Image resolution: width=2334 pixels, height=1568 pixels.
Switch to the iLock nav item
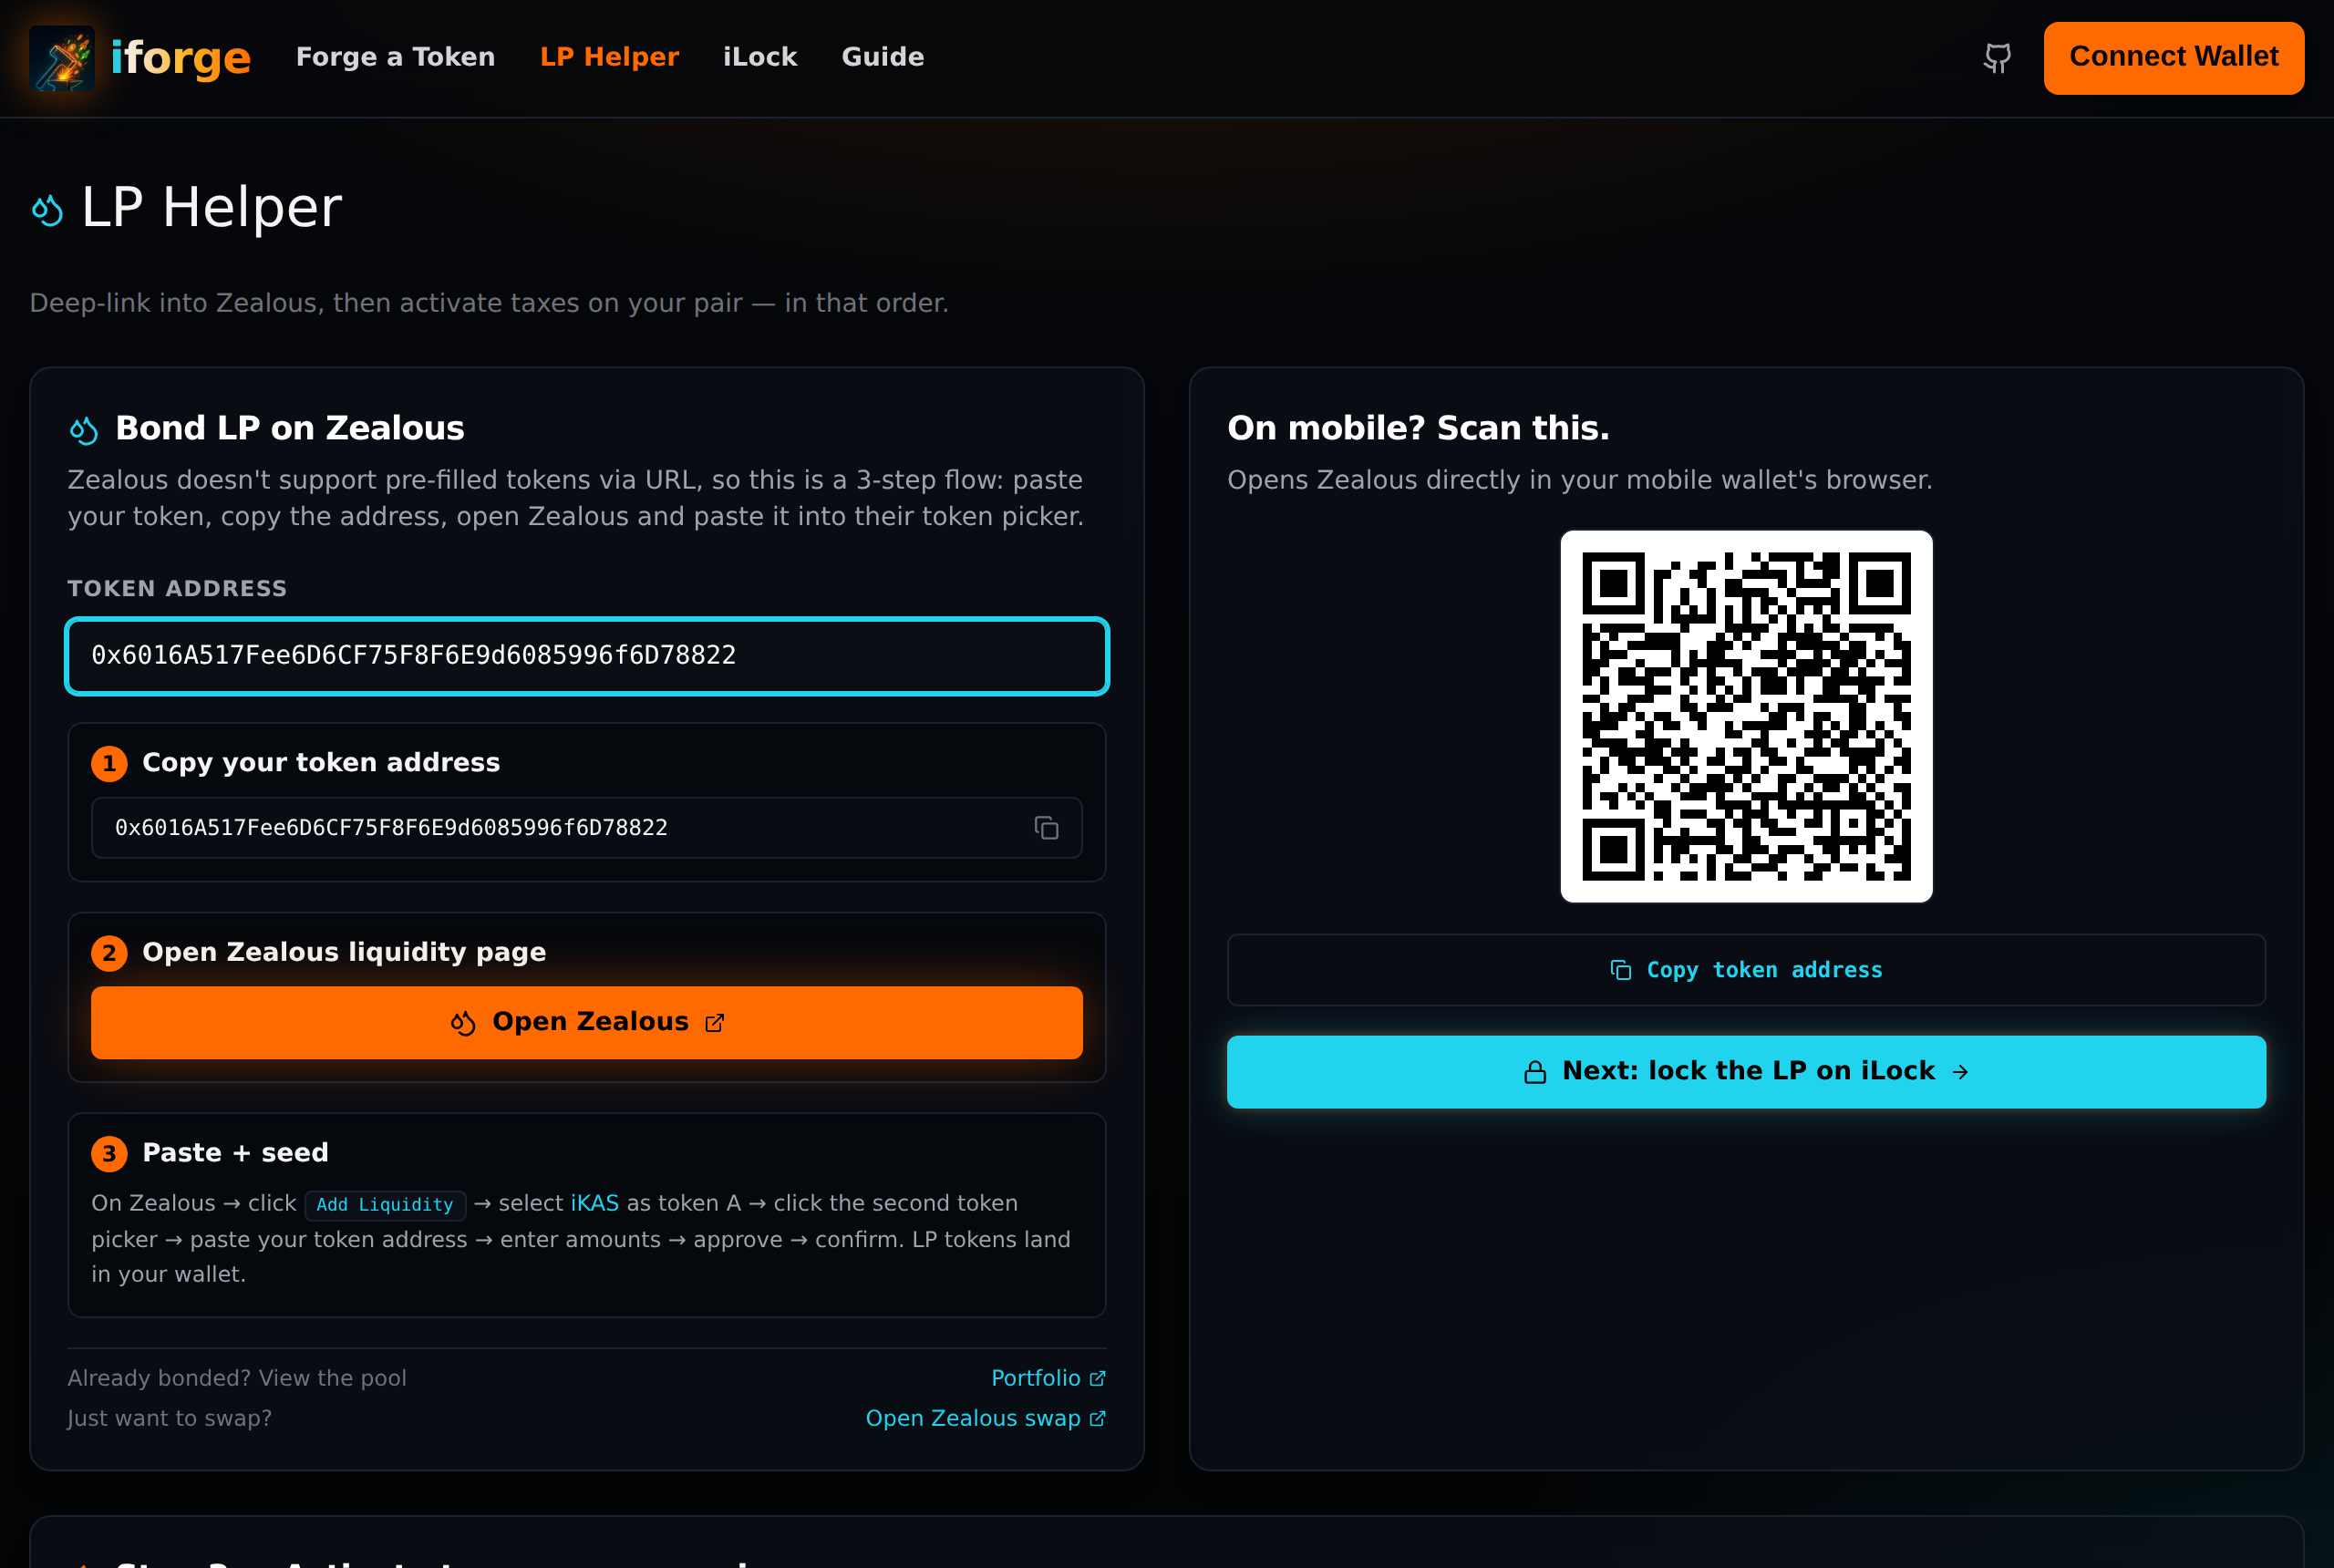759,57
